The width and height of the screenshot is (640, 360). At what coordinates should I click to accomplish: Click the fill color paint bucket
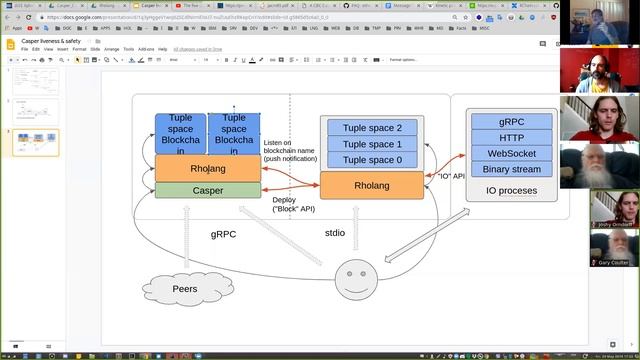pos(132,60)
